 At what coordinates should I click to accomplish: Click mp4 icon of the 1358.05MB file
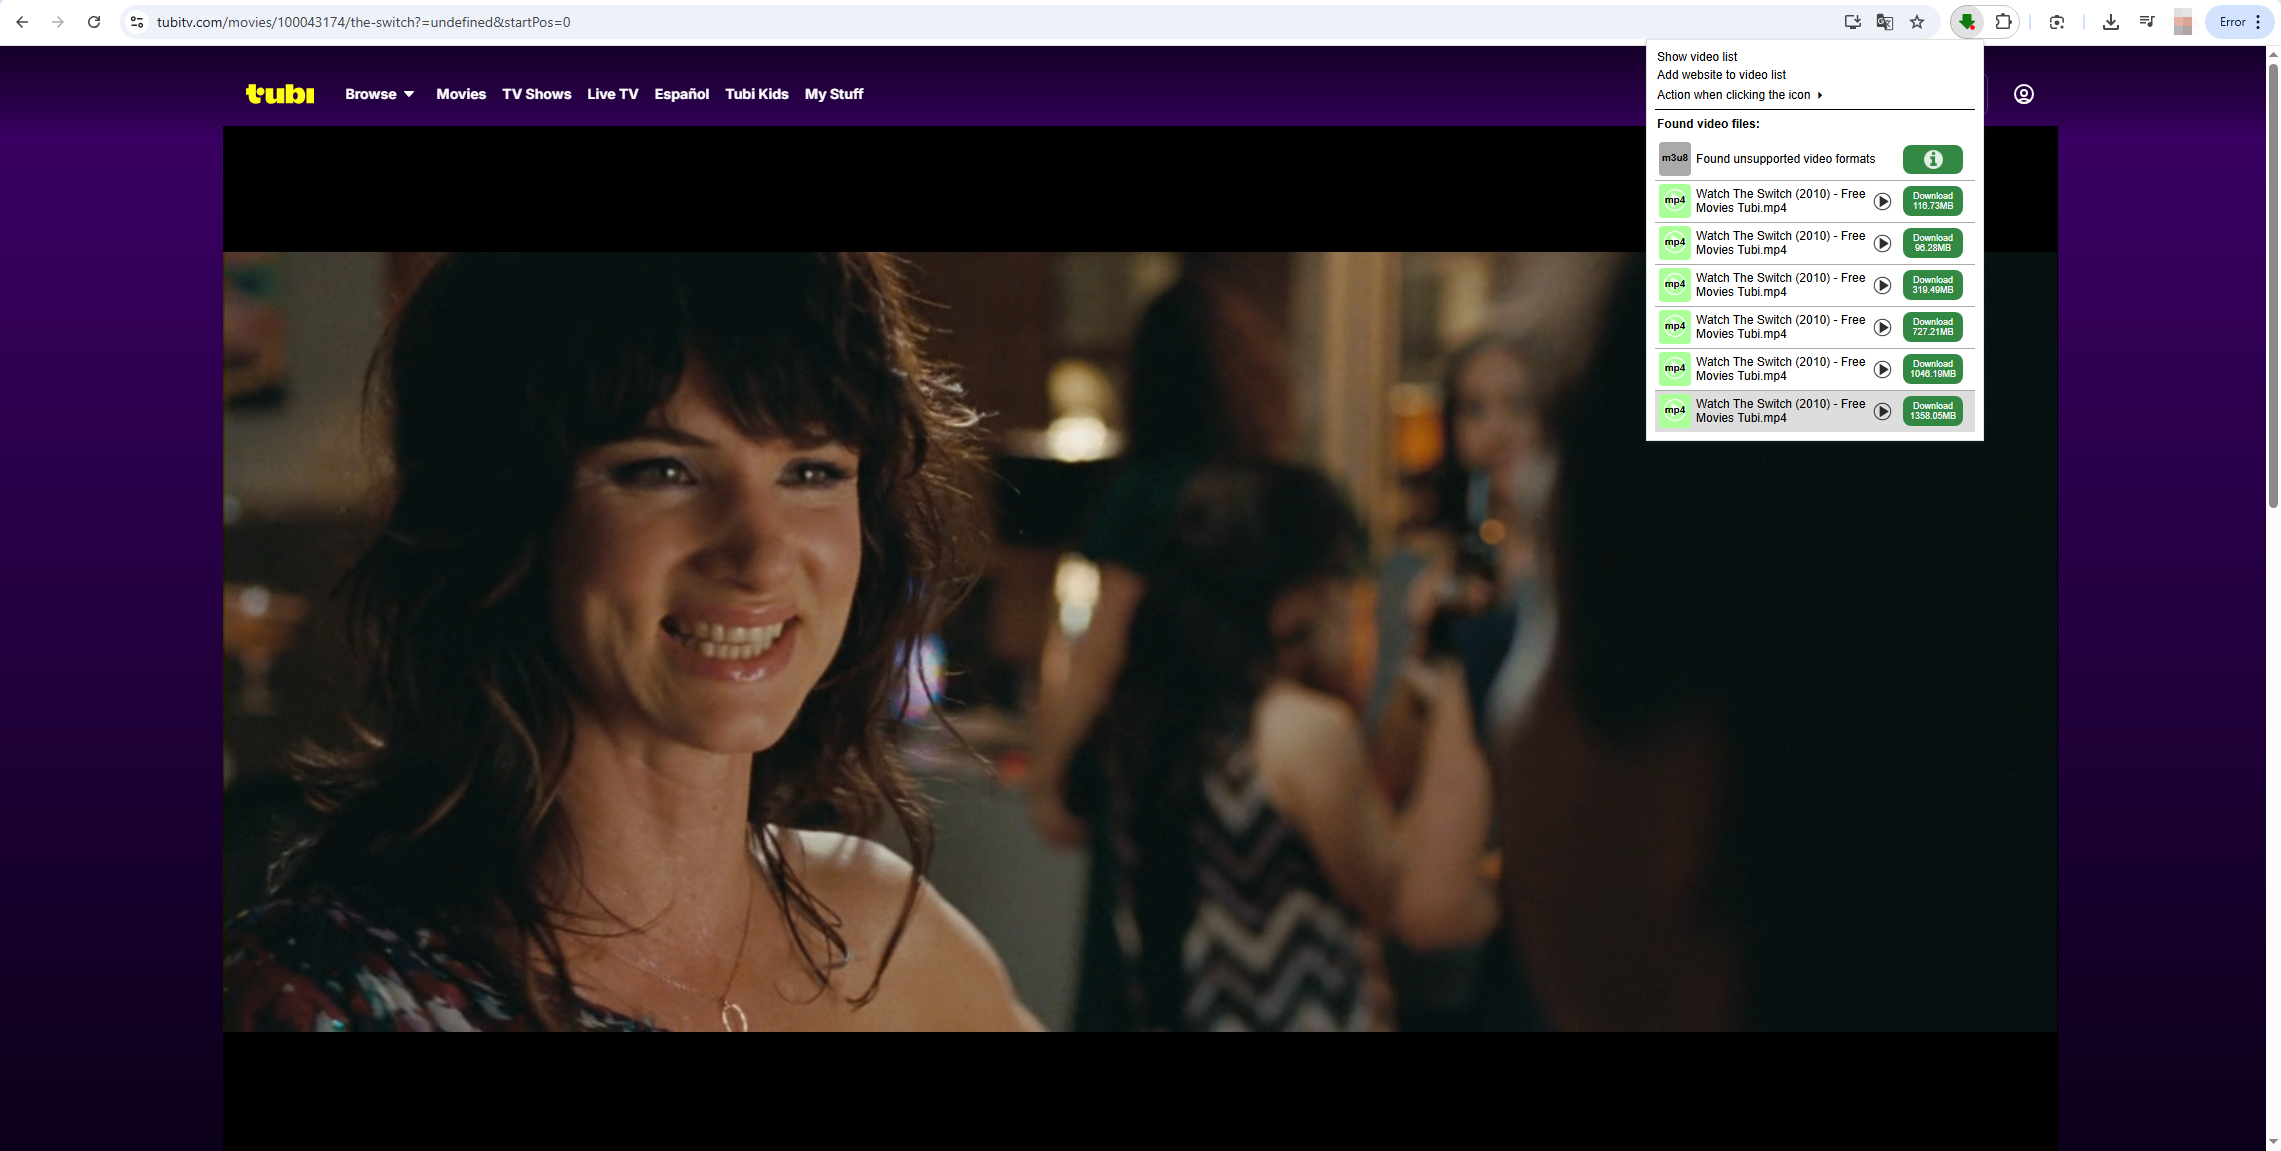(x=1675, y=411)
